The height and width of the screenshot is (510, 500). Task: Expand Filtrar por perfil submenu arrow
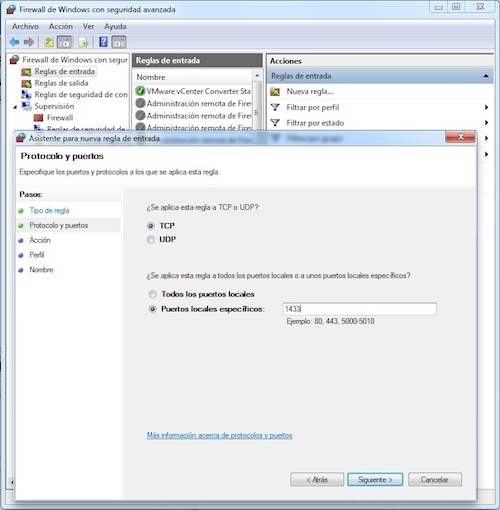(486, 107)
